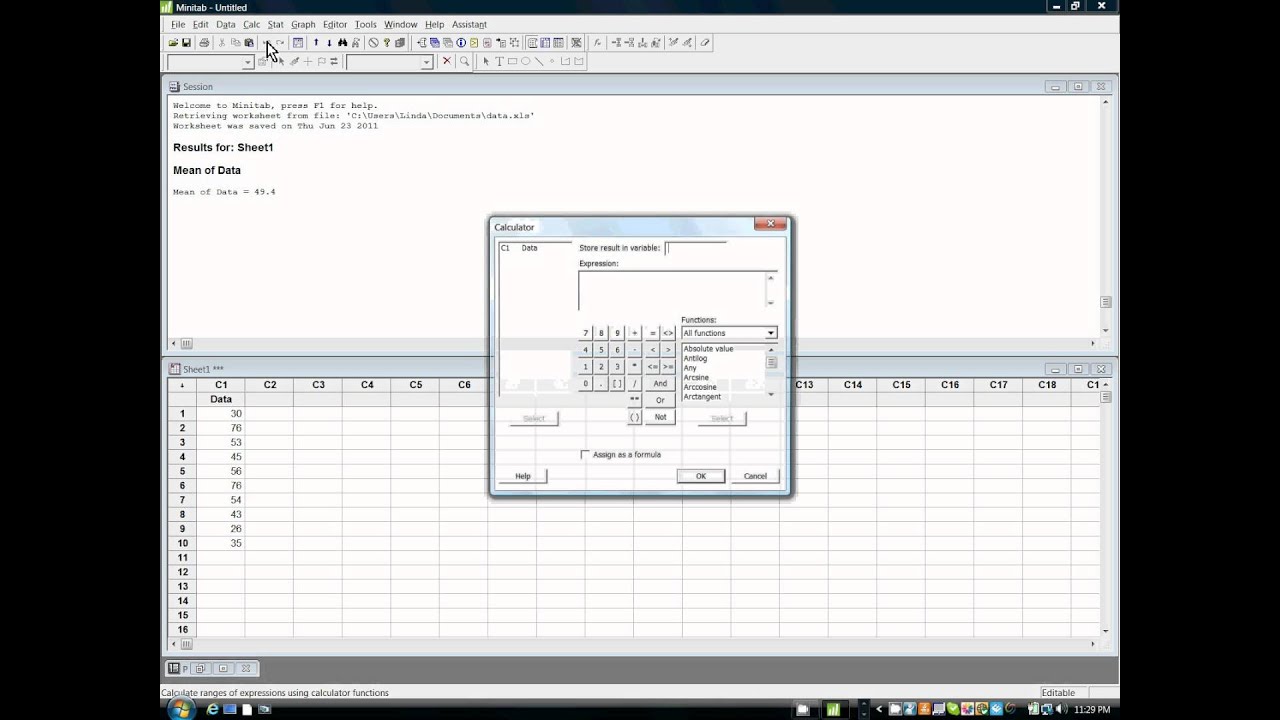Click OK in the Calculator dialog
The image size is (1280, 720).
coord(700,476)
